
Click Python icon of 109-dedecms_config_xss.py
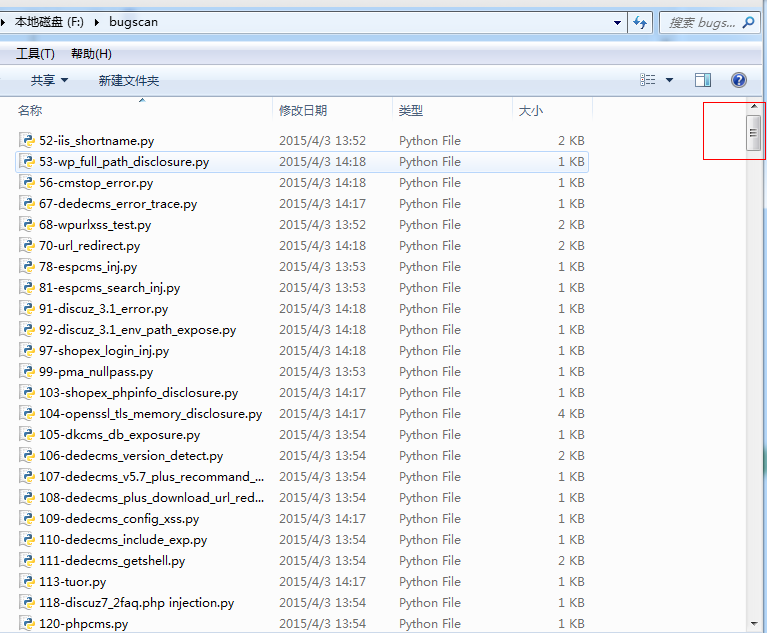pos(27,519)
